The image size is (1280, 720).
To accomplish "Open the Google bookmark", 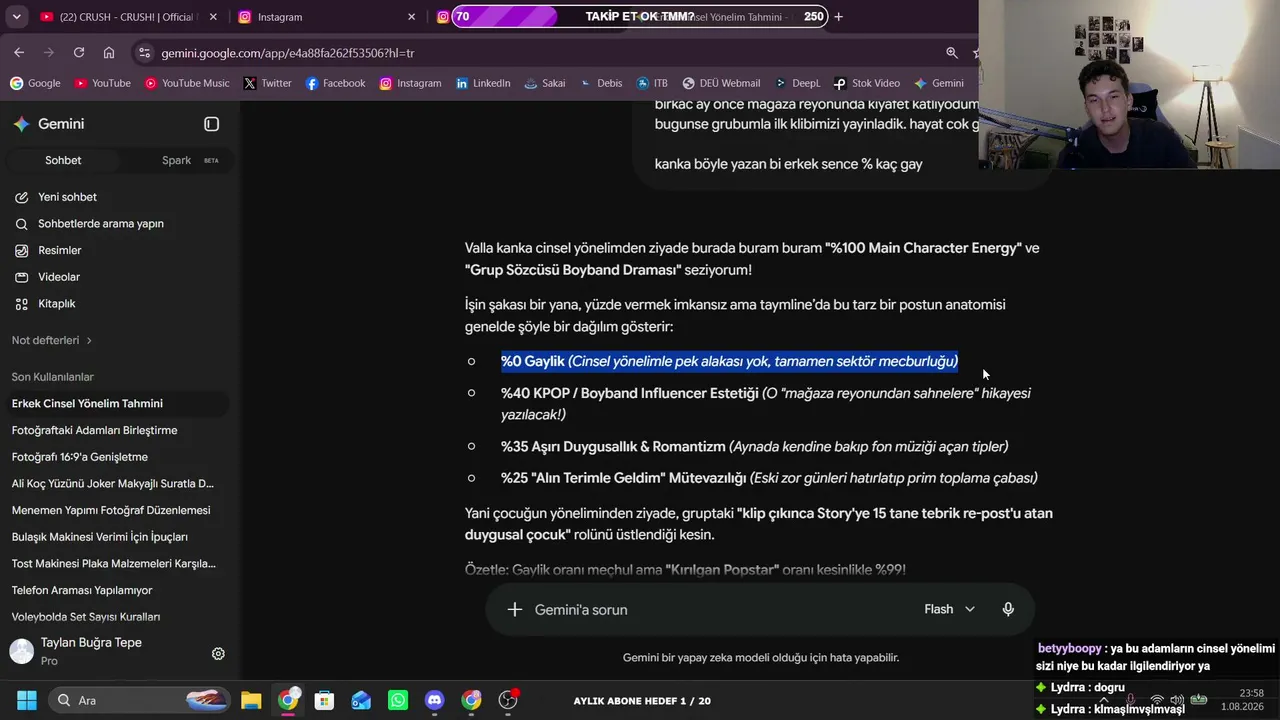I will [x=35, y=83].
